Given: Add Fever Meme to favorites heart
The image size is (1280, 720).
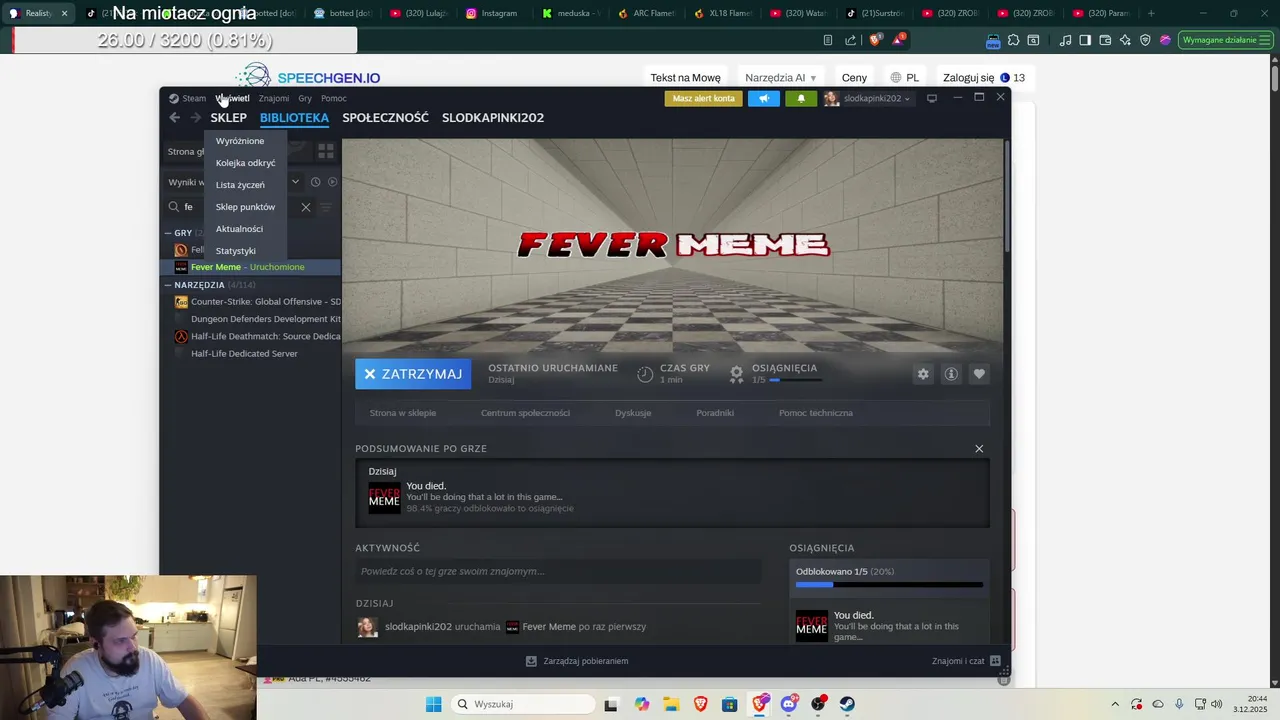Looking at the screenshot, I should tap(979, 374).
